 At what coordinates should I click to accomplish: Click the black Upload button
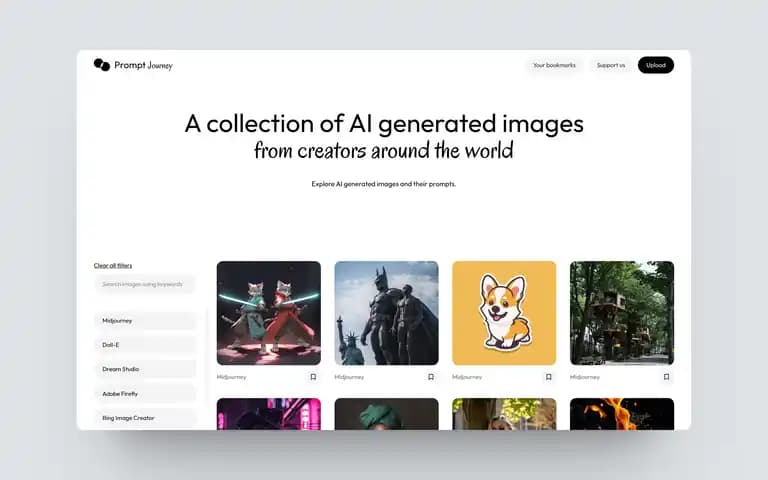tap(656, 65)
